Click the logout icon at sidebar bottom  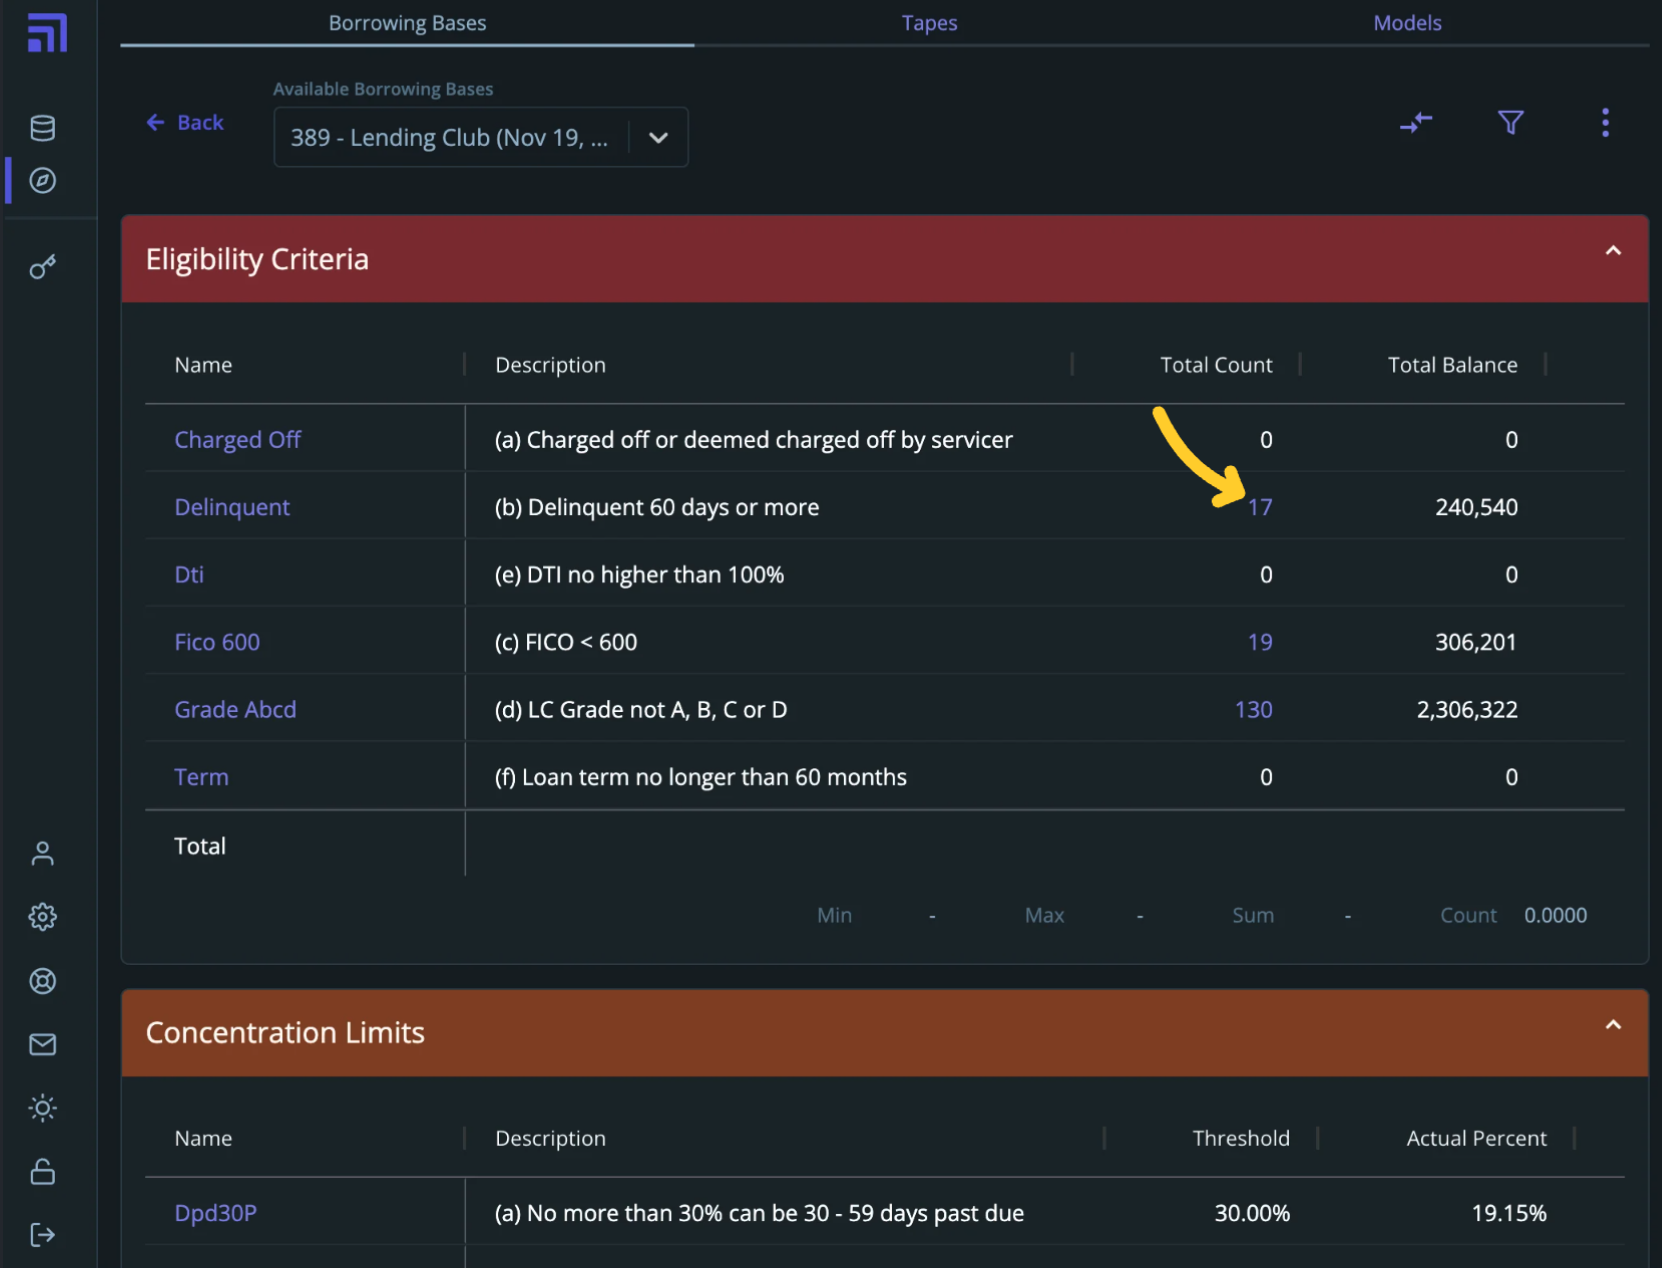click(x=42, y=1235)
